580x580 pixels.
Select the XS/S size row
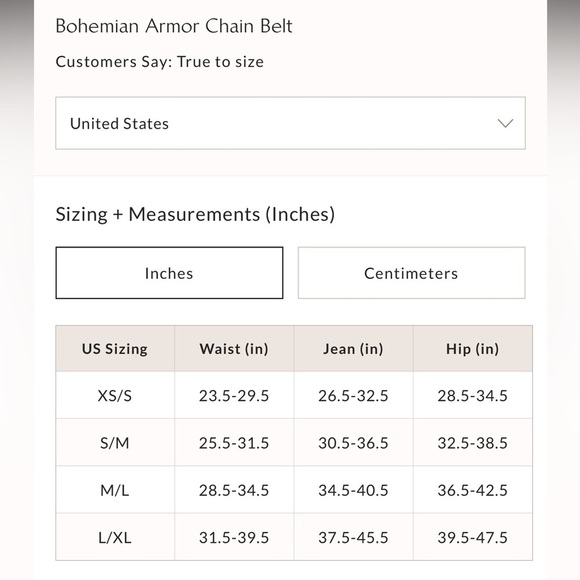click(x=294, y=395)
